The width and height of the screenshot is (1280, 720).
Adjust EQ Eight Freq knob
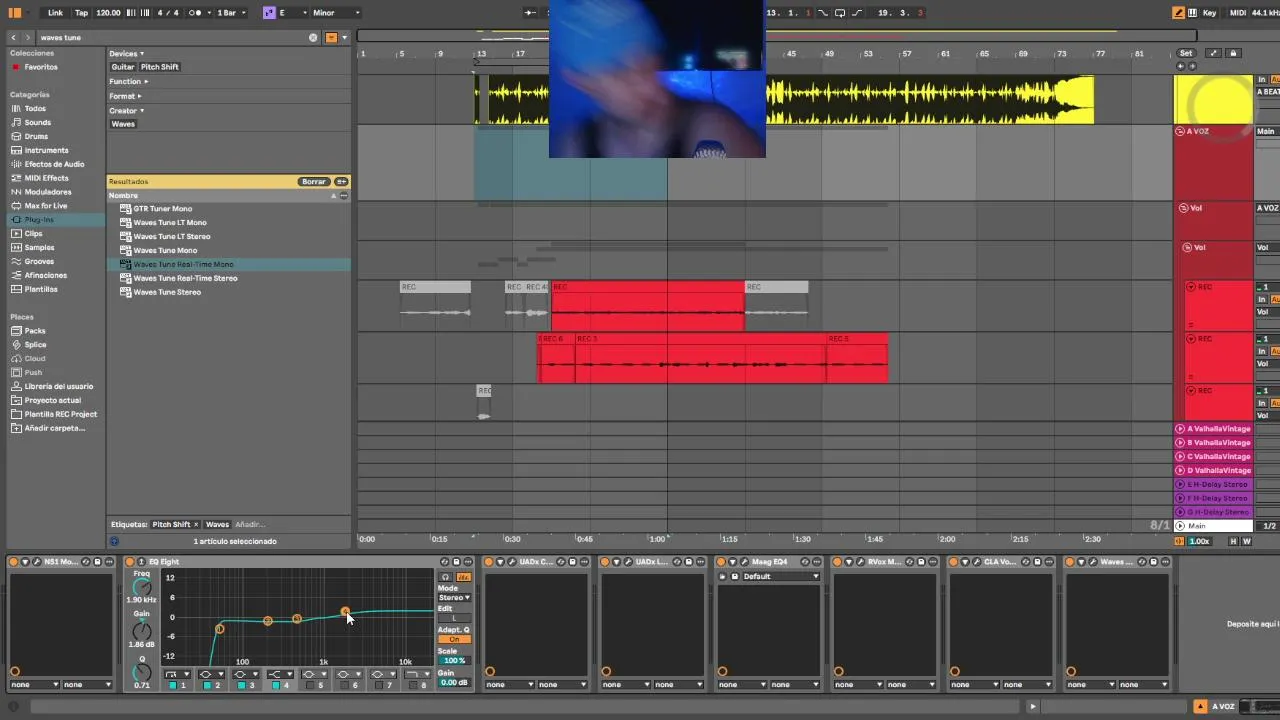pyautogui.click(x=142, y=586)
